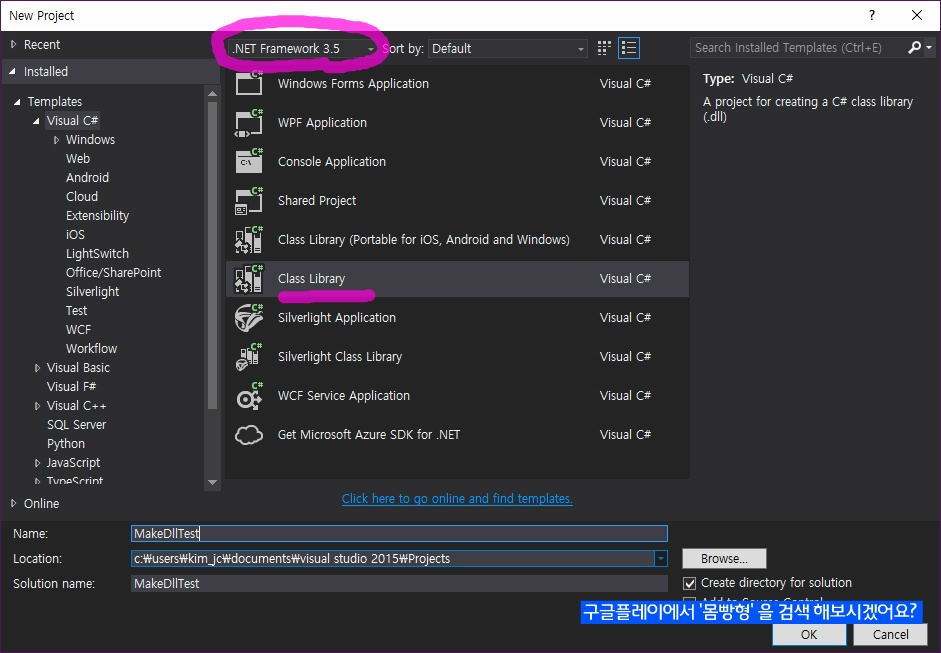Open the Sort by Default dropdown
This screenshot has height=653, width=941.
coord(508,49)
